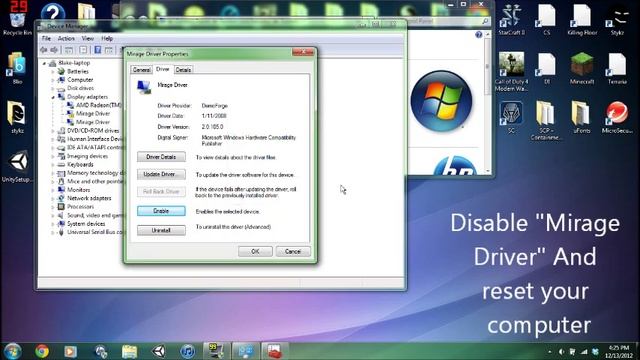The width and height of the screenshot is (640, 360).
Task: Click the Windows Start orb
Action: (12, 351)
